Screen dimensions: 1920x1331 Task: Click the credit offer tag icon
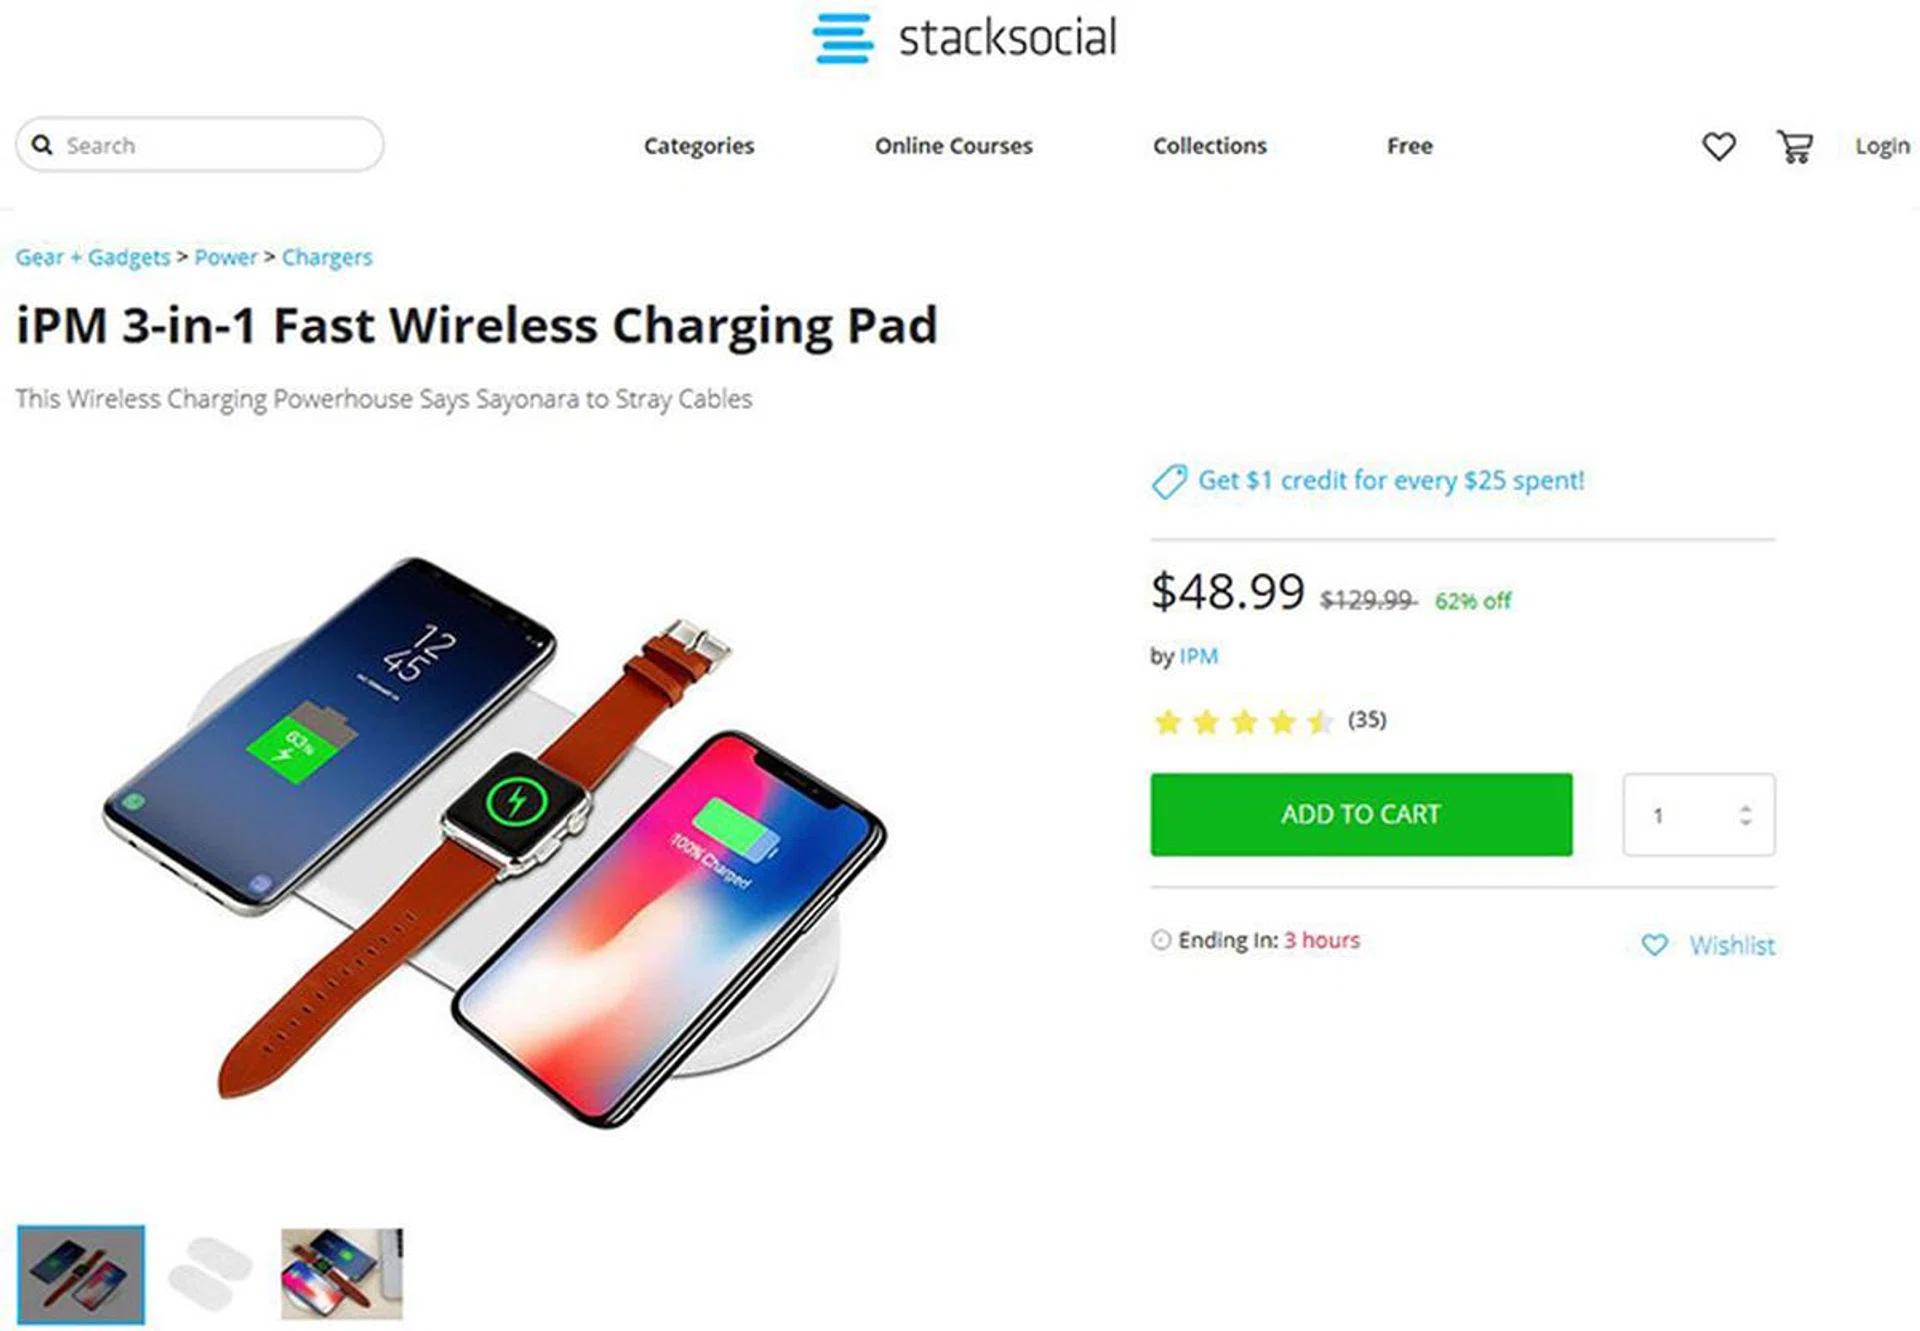1168,482
